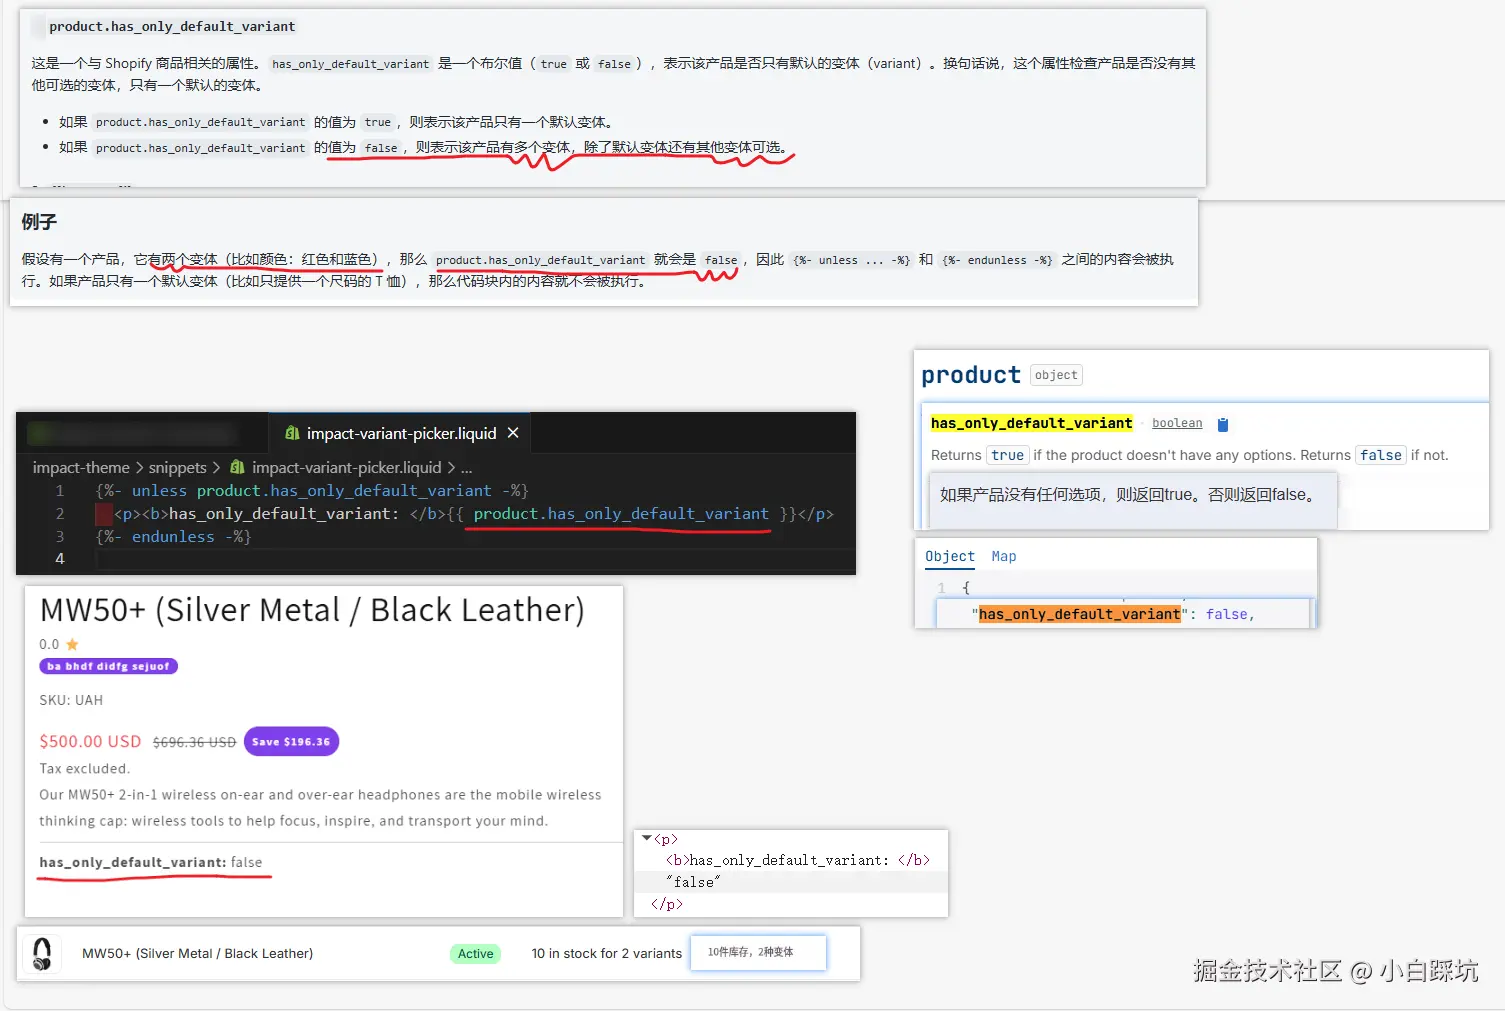Image resolution: width=1505 pixels, height=1011 pixels.
Task: Click the 'true' code badge in Returns description
Action: click(x=1007, y=455)
